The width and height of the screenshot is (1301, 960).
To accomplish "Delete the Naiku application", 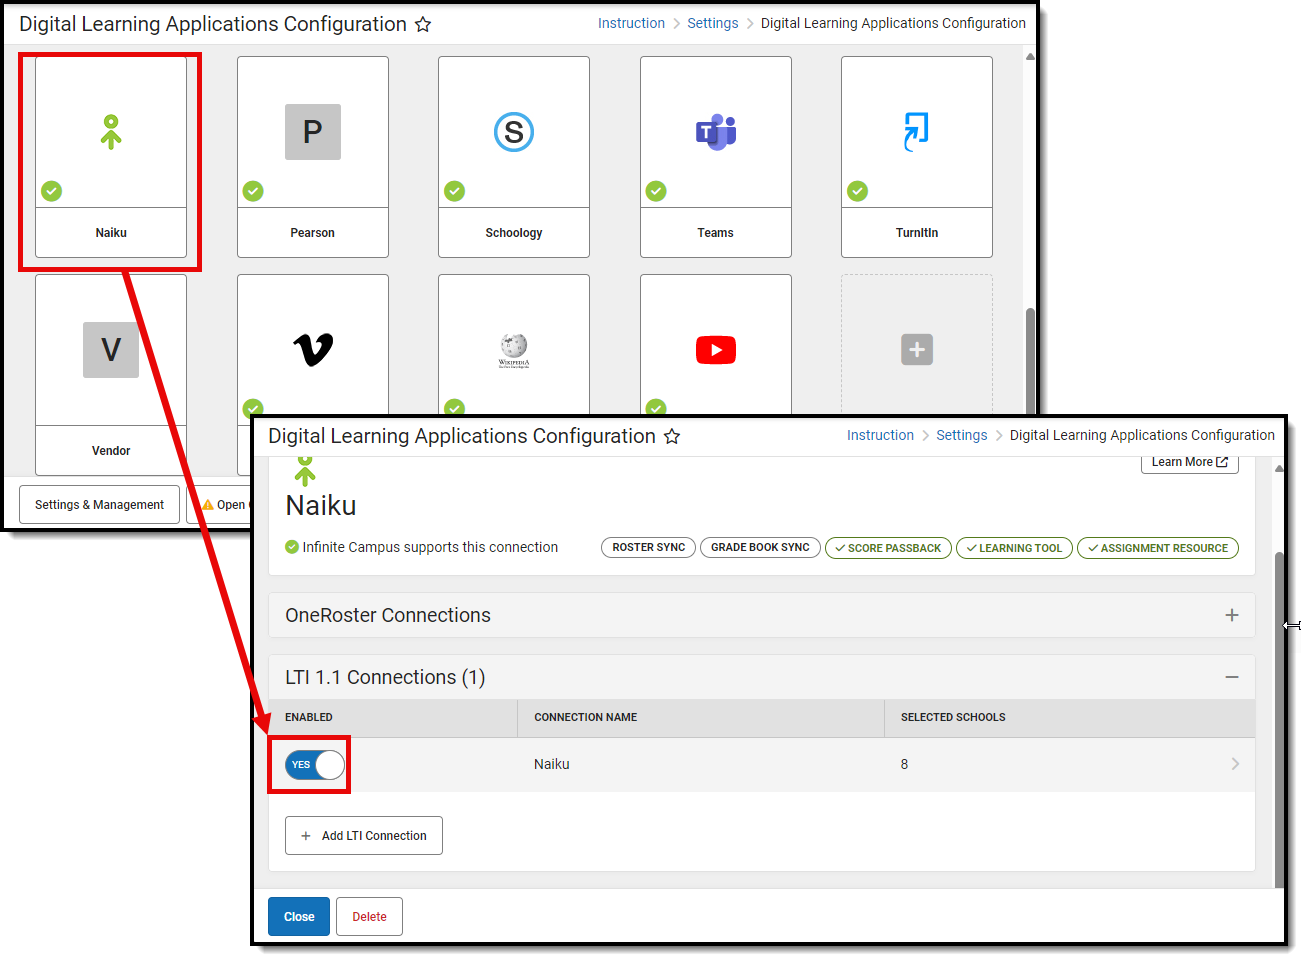I will click(369, 917).
